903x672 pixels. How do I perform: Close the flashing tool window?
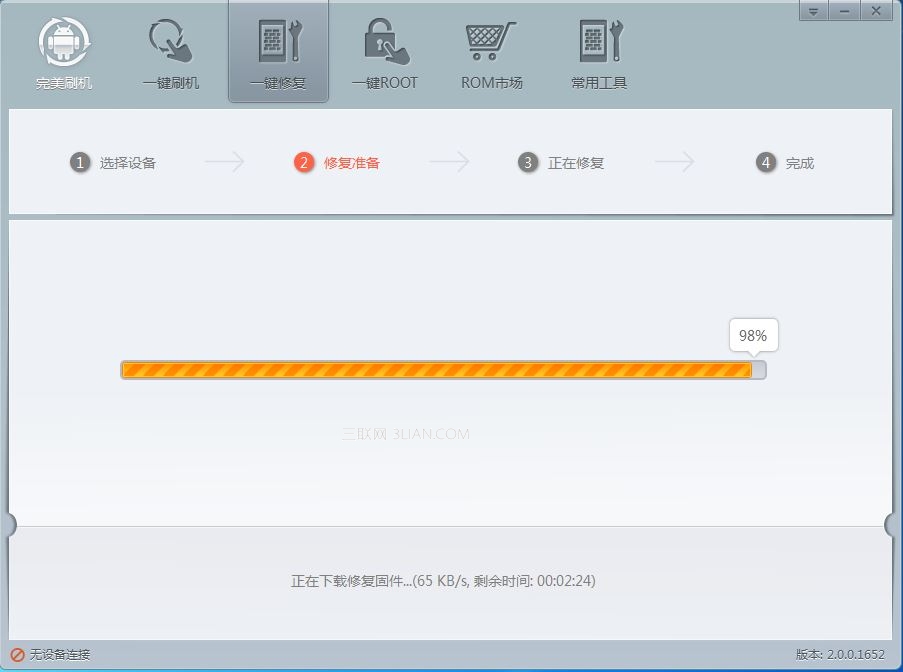tap(876, 11)
